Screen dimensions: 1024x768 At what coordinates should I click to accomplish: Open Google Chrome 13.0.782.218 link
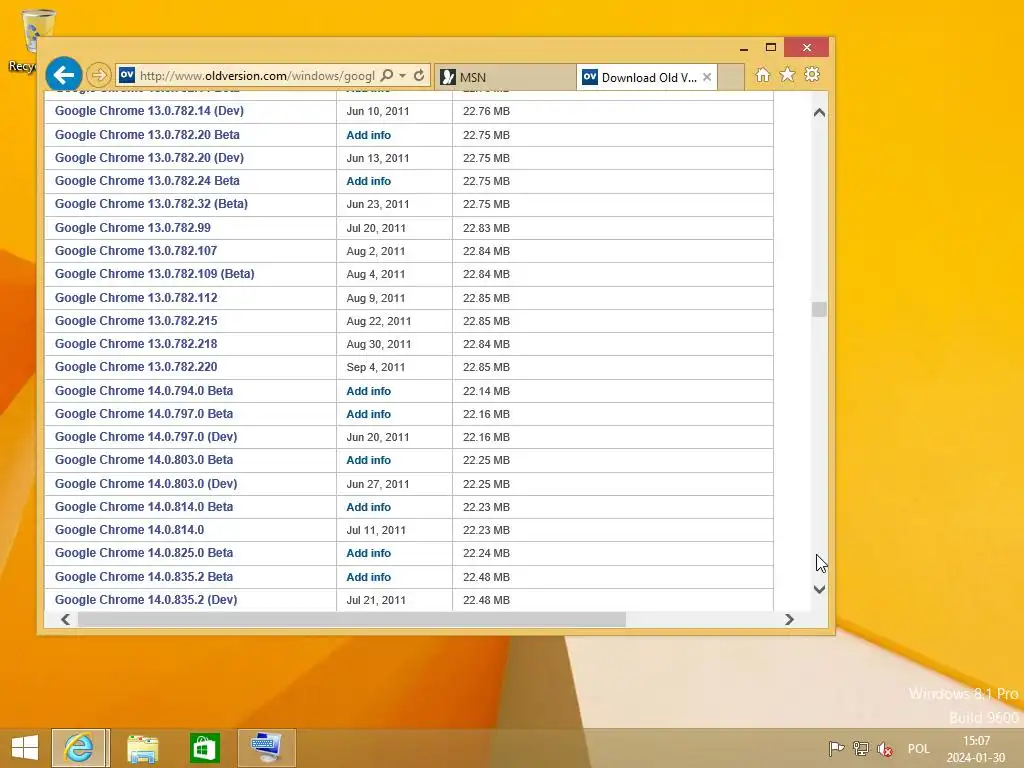[136, 344]
